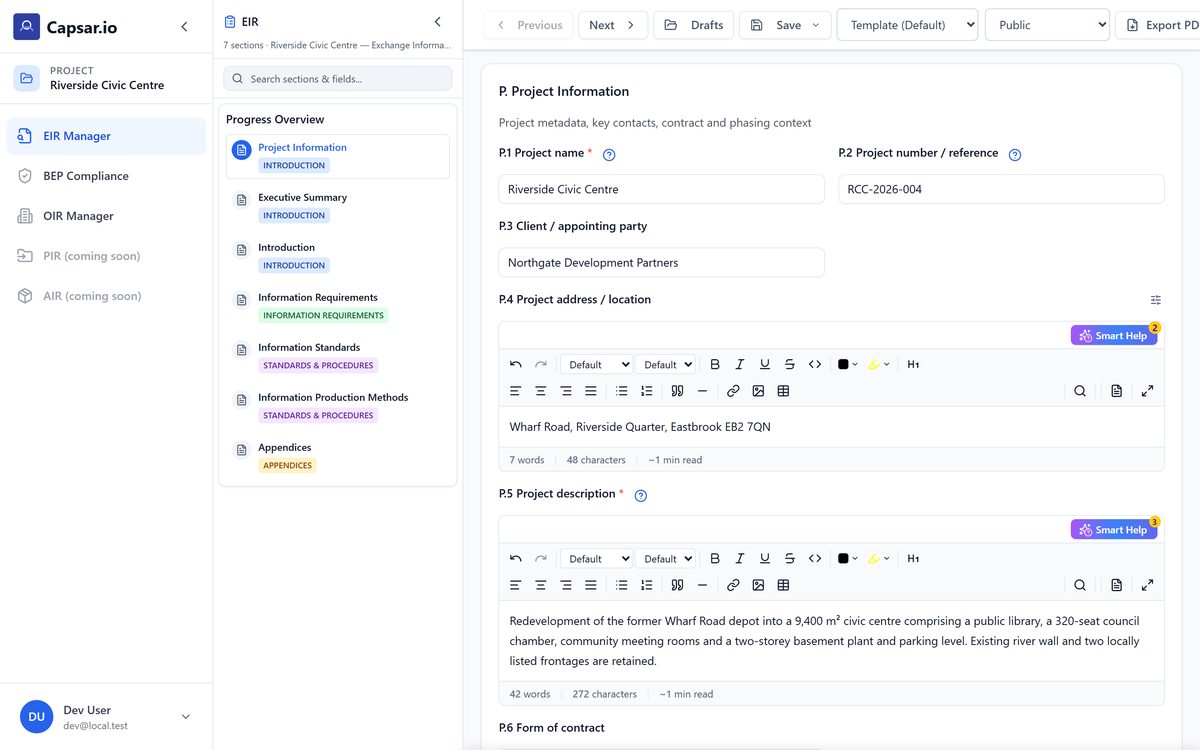Align text left in P.4 address editor
1200x750 pixels.
[516, 391]
